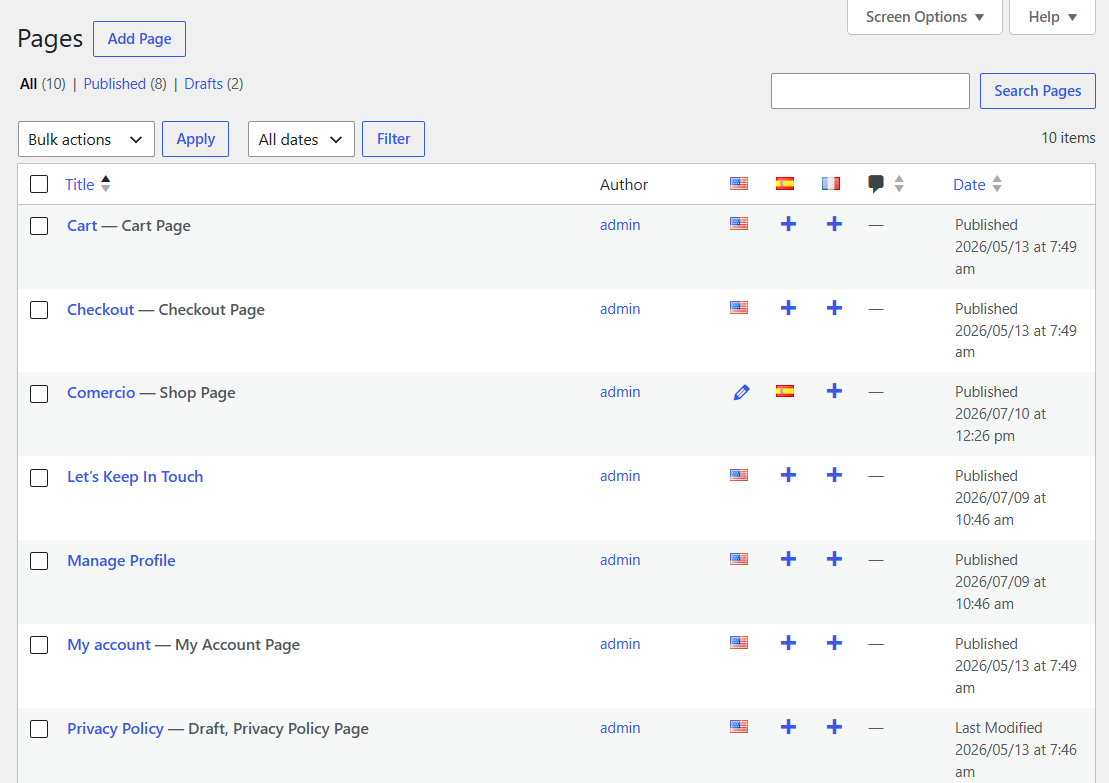This screenshot has width=1109, height=783.
Task: Toggle the select-all checkbox in table header
Action: click(x=39, y=184)
